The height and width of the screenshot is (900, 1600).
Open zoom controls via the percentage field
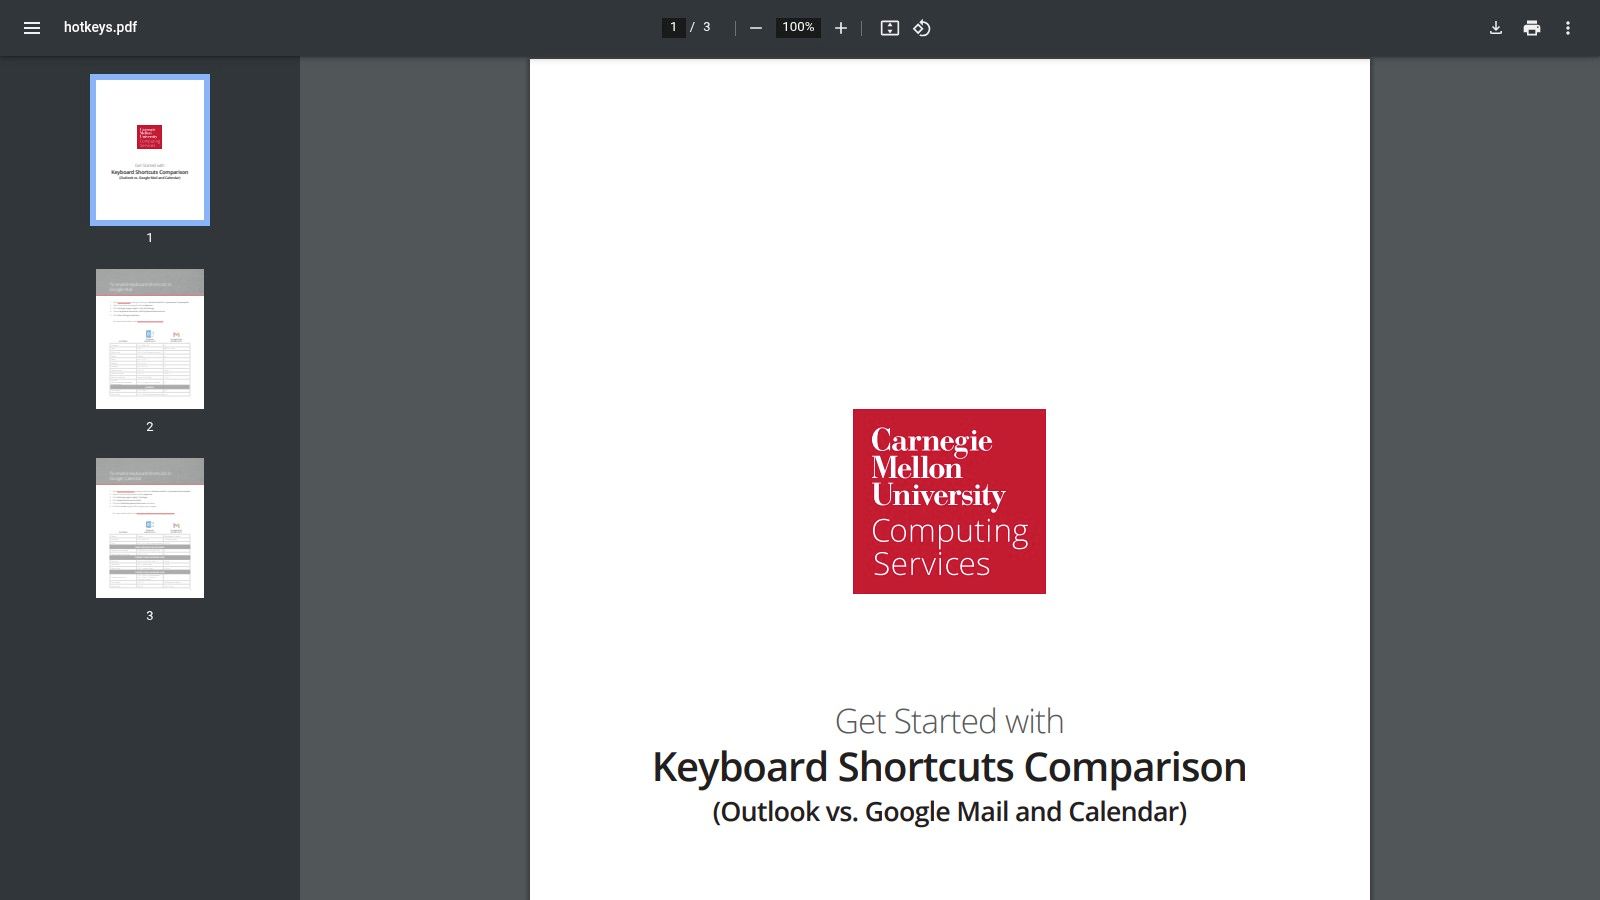[x=797, y=28]
